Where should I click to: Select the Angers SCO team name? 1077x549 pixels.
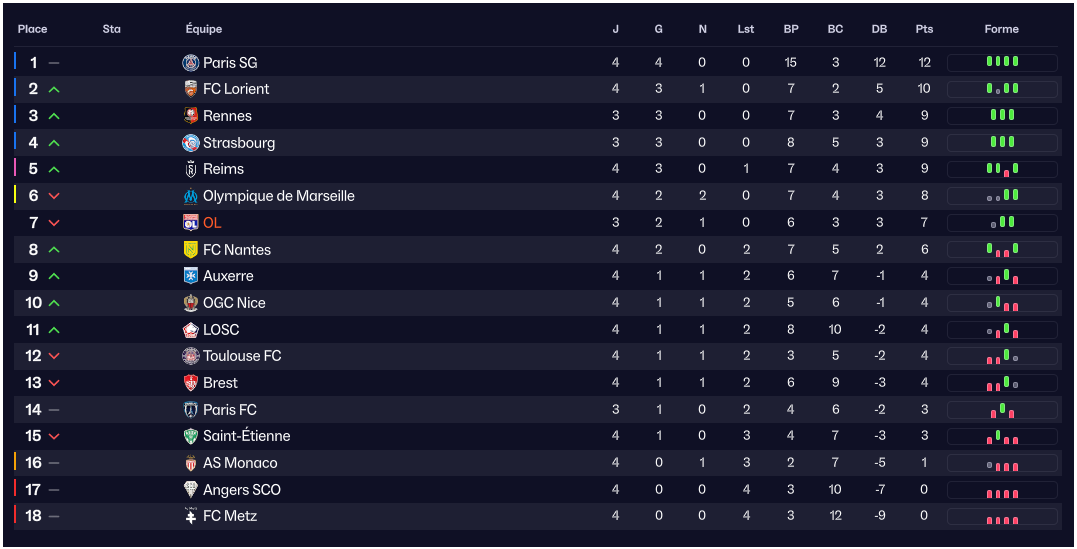pyautogui.click(x=241, y=490)
